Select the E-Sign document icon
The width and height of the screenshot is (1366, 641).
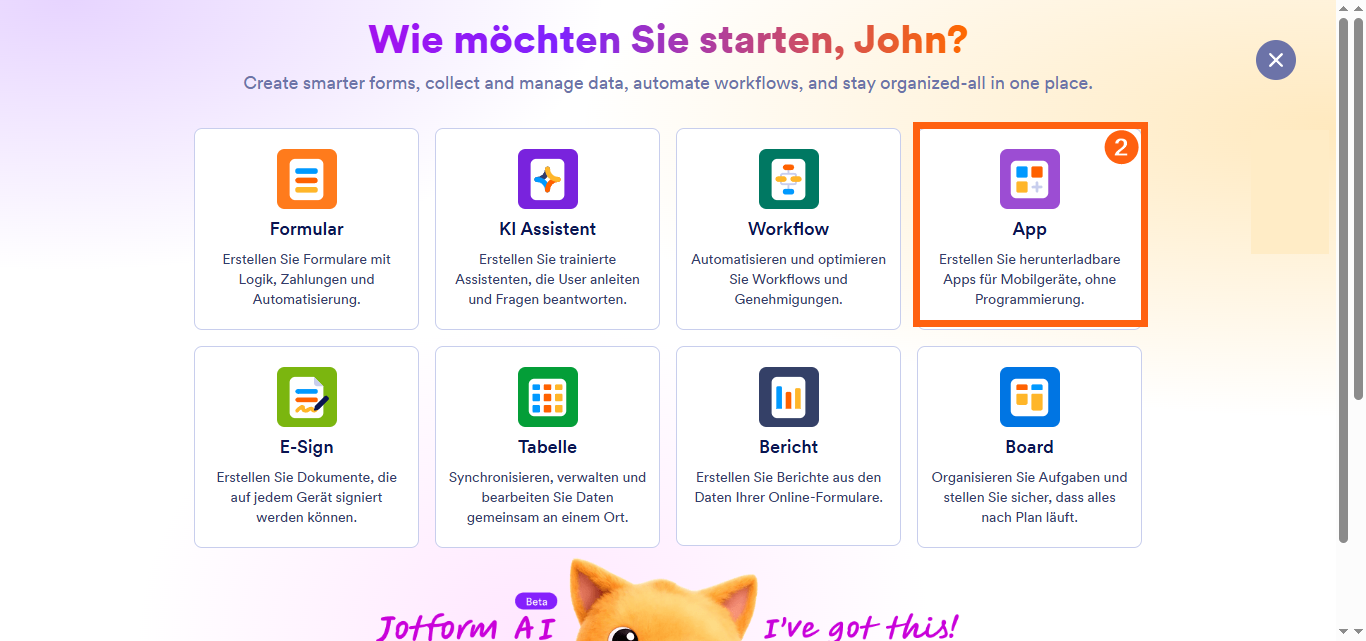pos(306,397)
